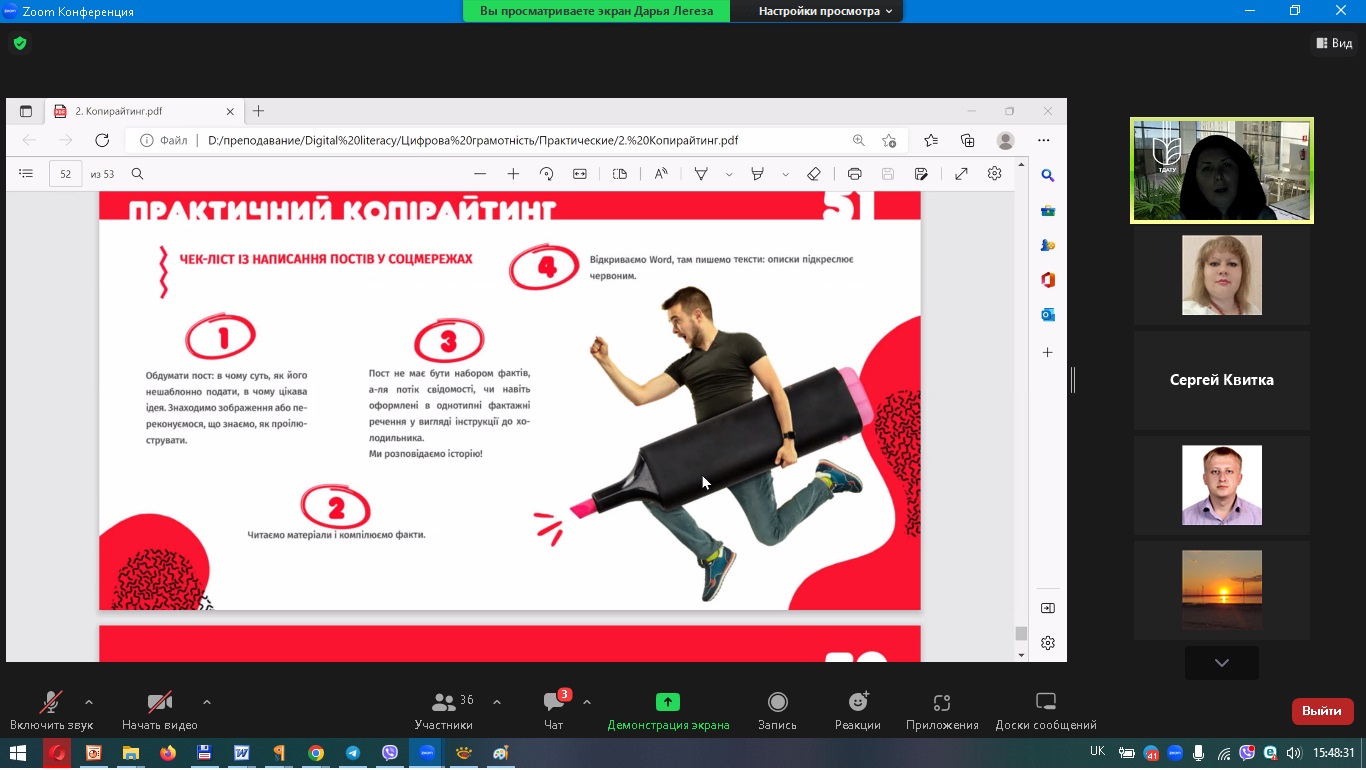Click the PDF page number field
This screenshot has width=1366, height=770.
[66, 174]
